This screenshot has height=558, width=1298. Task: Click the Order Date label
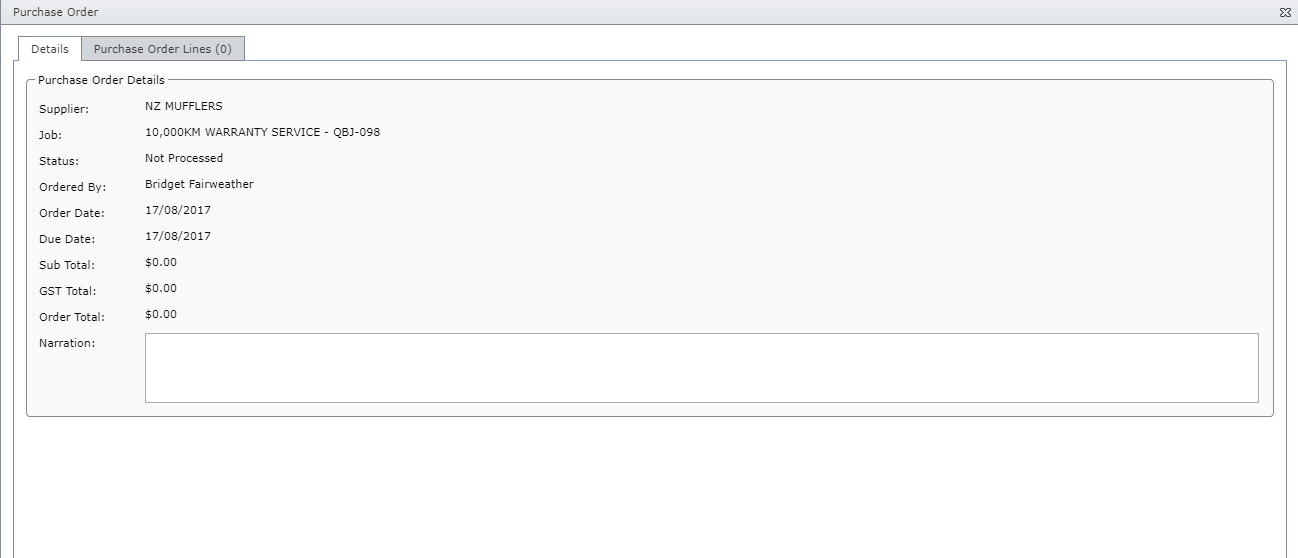pos(71,213)
